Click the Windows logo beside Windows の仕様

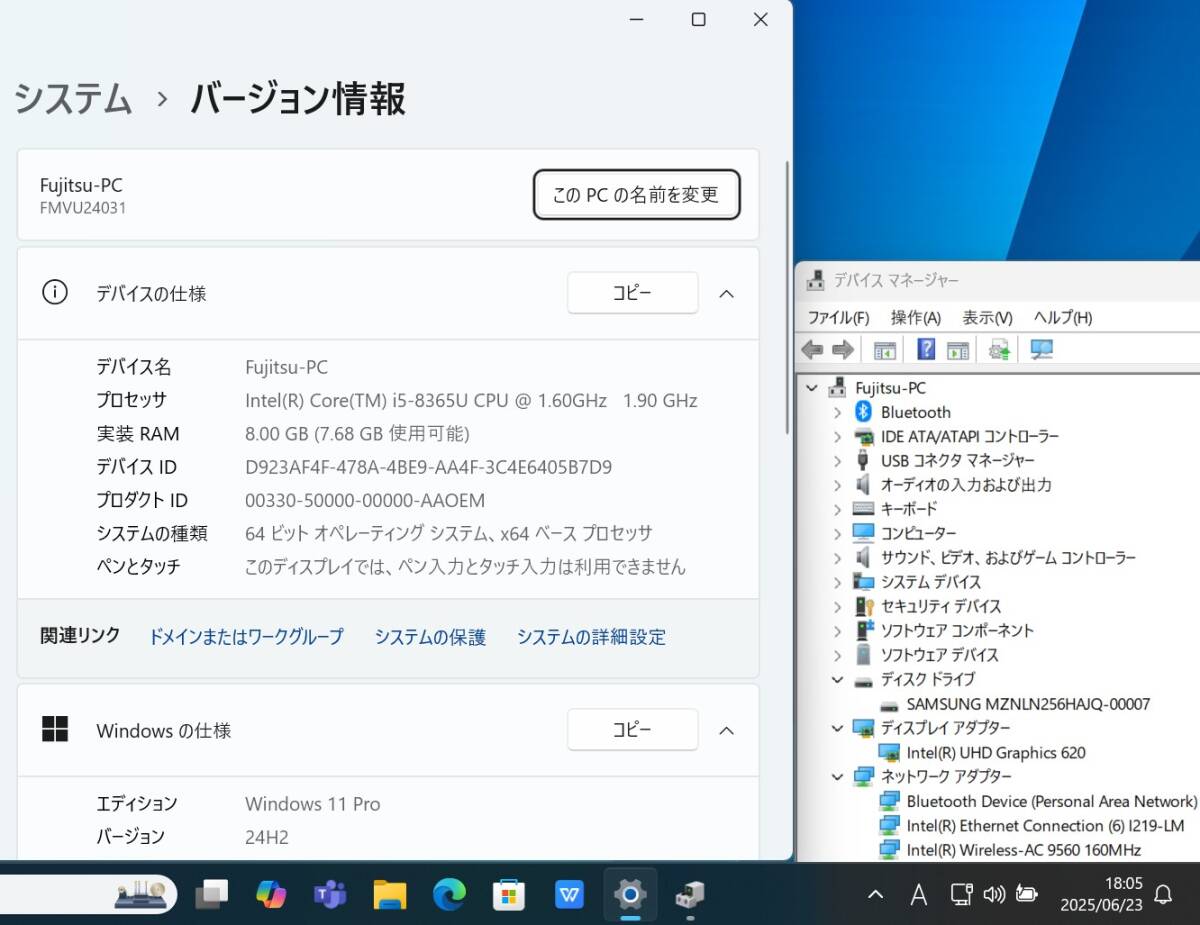[55, 729]
